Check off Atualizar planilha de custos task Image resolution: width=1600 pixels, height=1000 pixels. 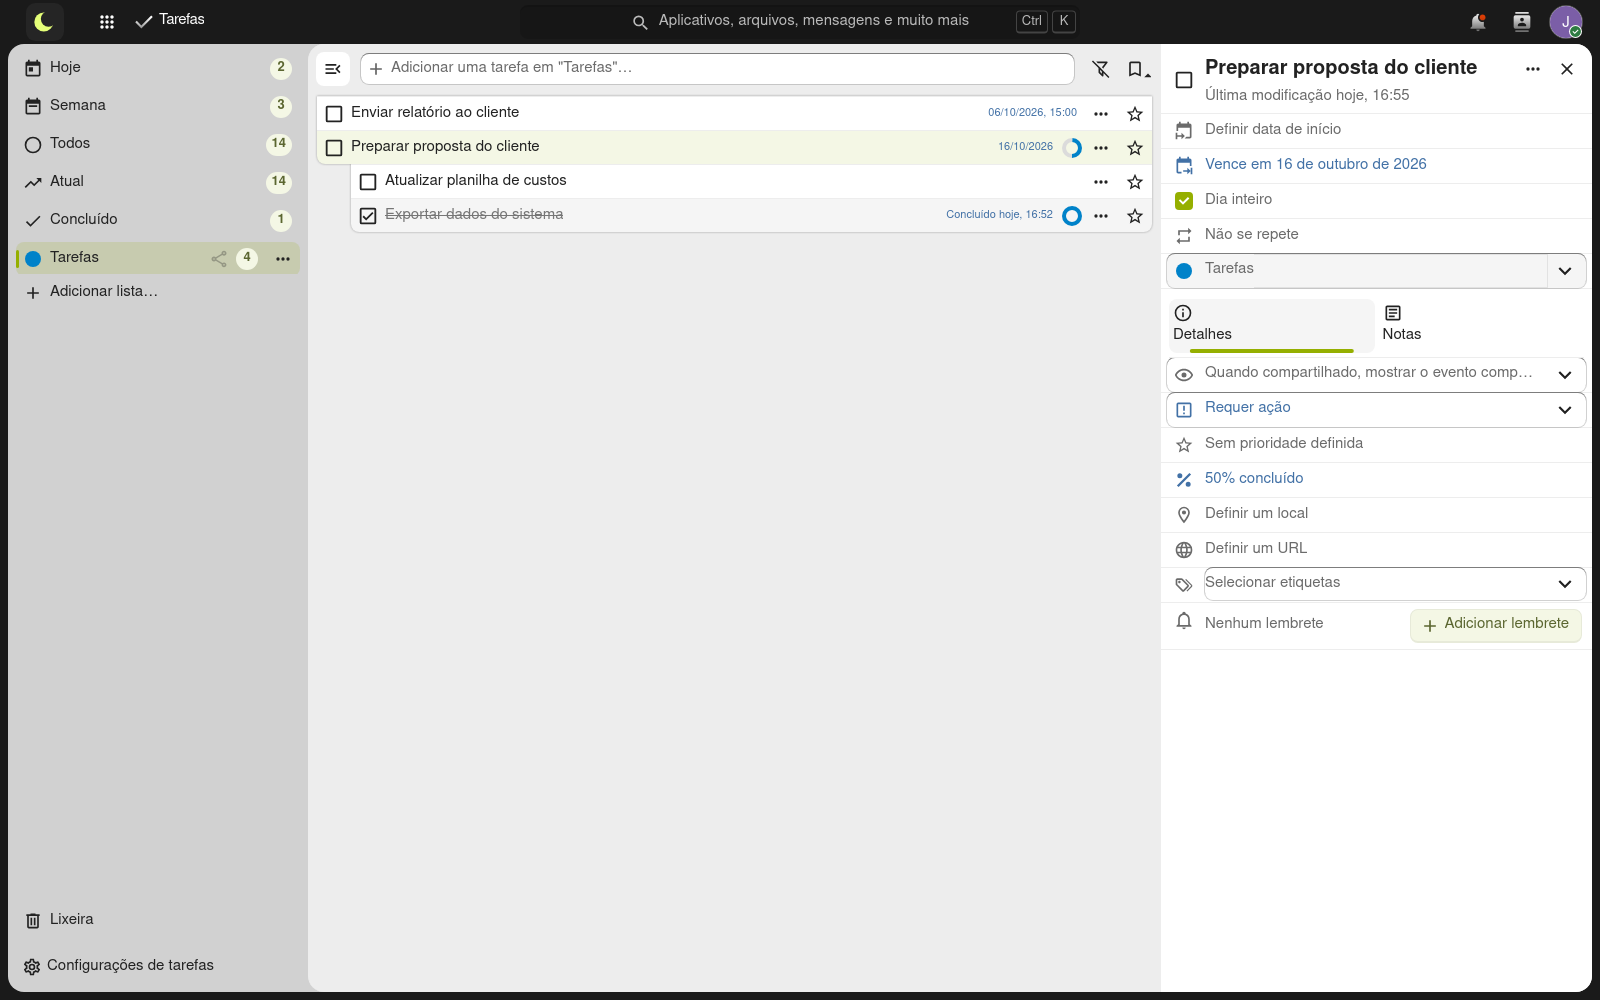point(368,182)
